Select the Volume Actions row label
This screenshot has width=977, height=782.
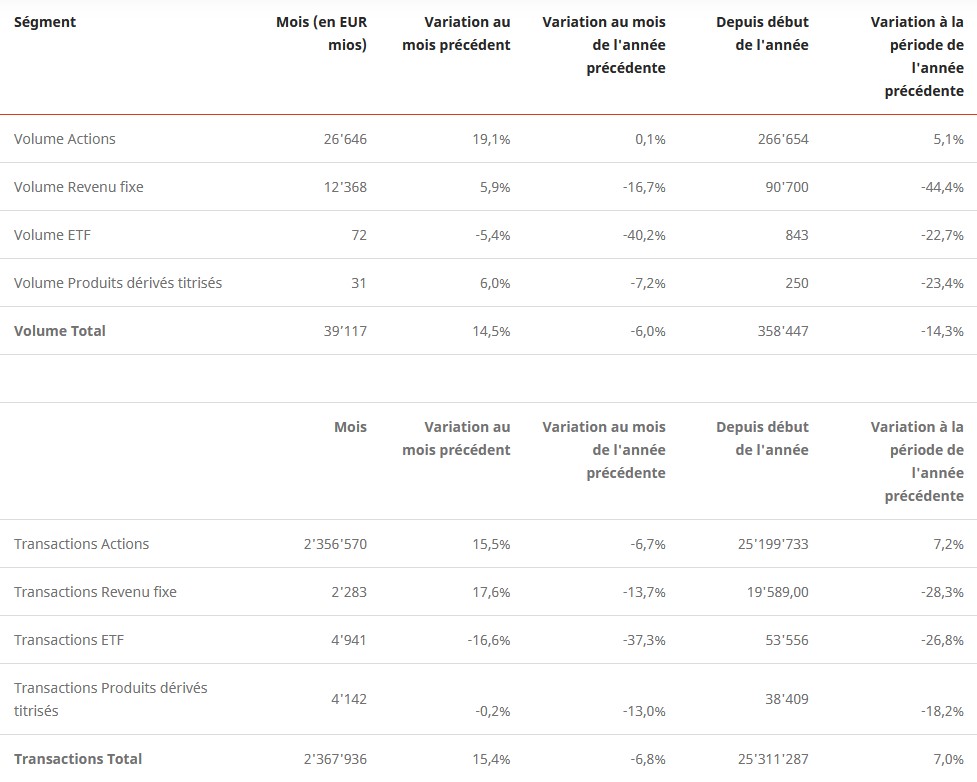click(65, 139)
